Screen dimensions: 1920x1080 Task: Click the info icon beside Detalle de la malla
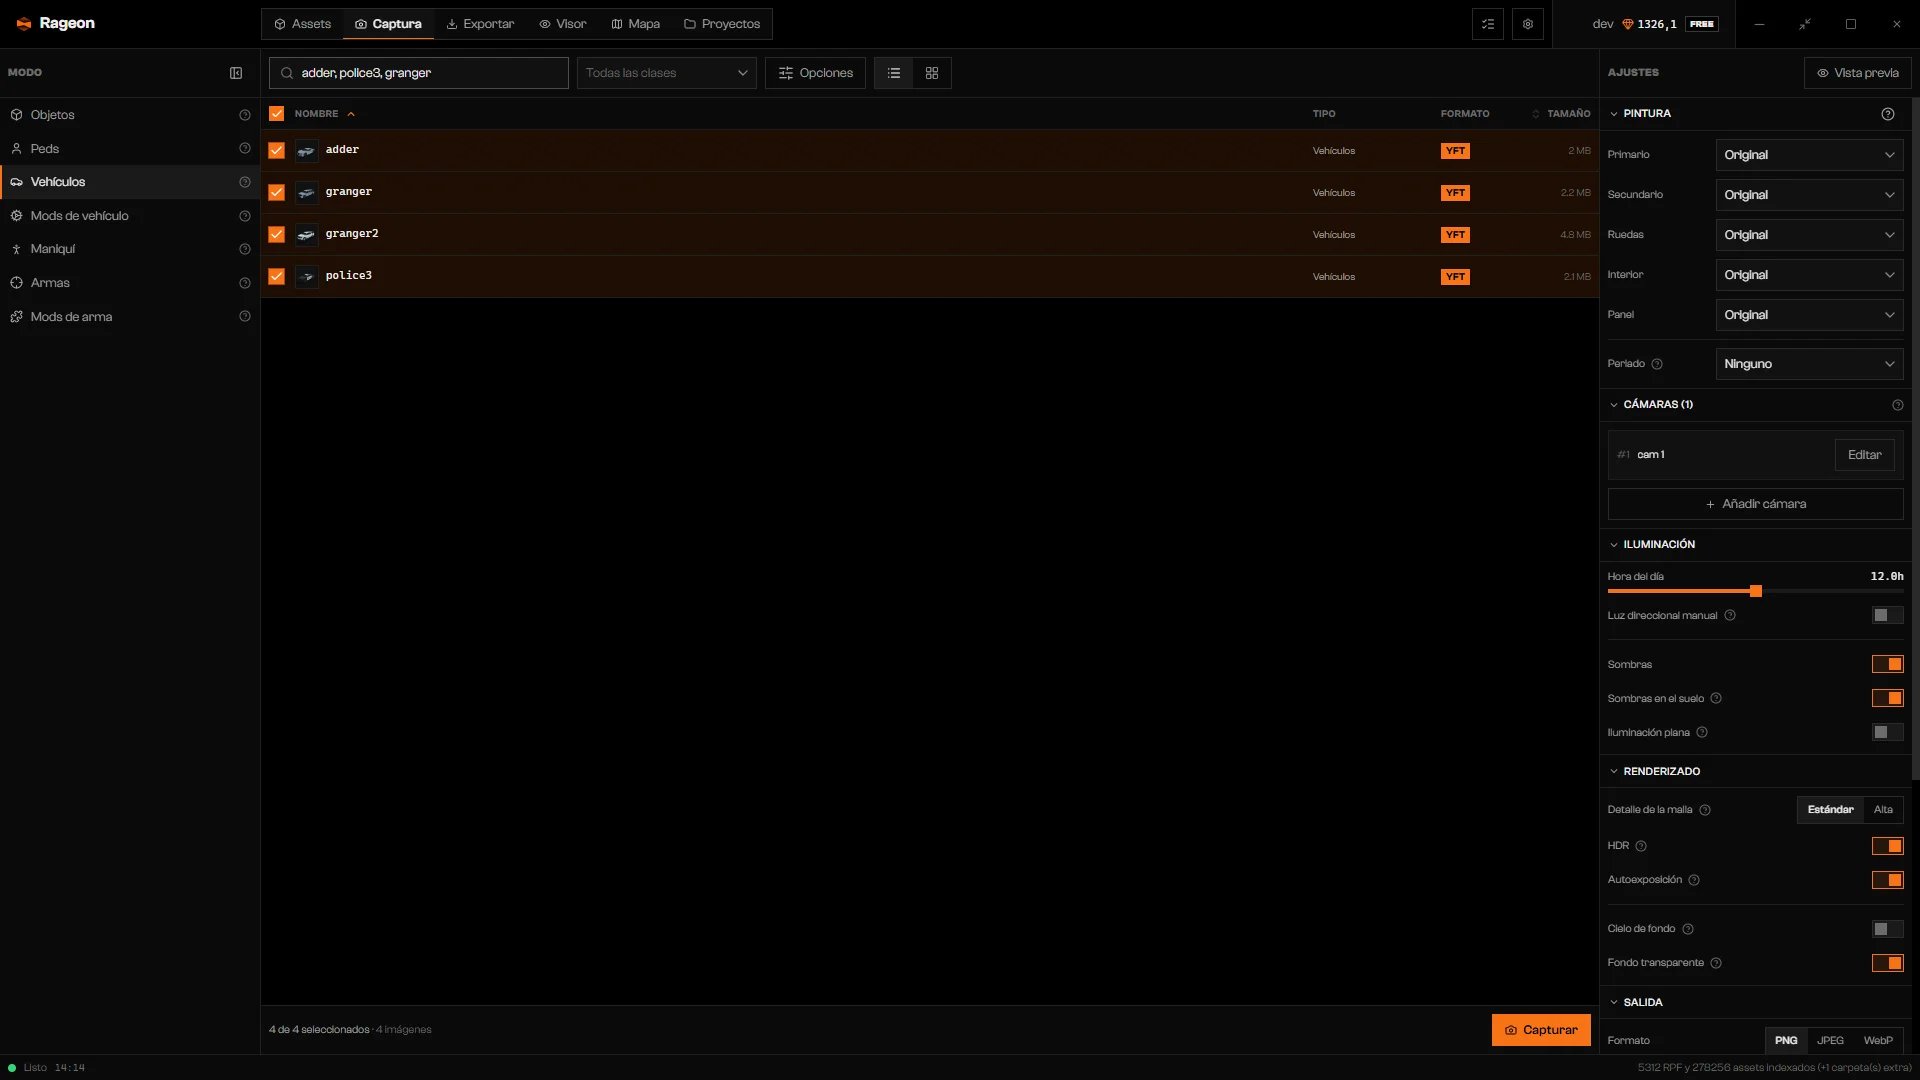tap(1705, 810)
